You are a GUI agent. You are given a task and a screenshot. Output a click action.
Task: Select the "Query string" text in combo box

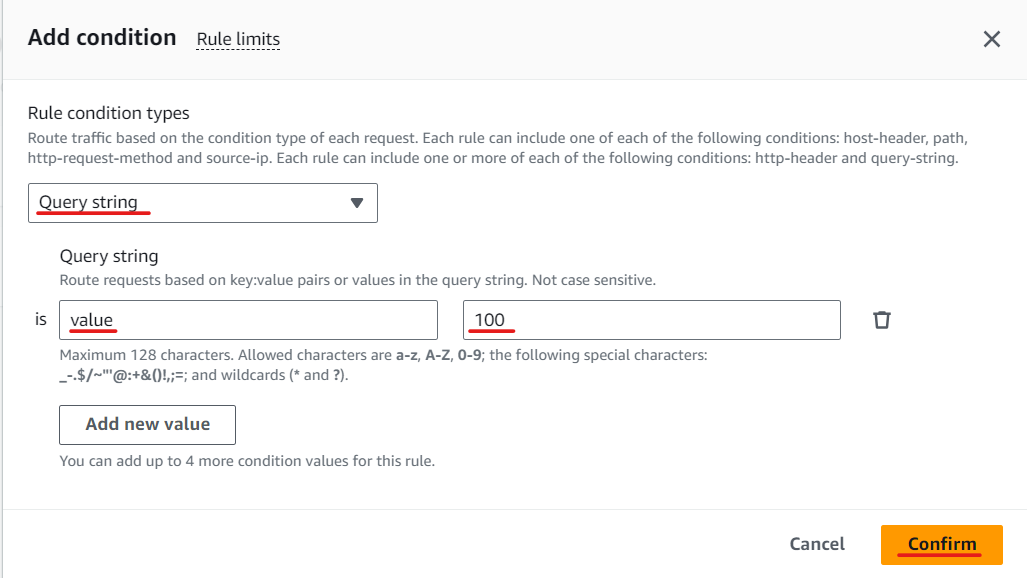(88, 202)
